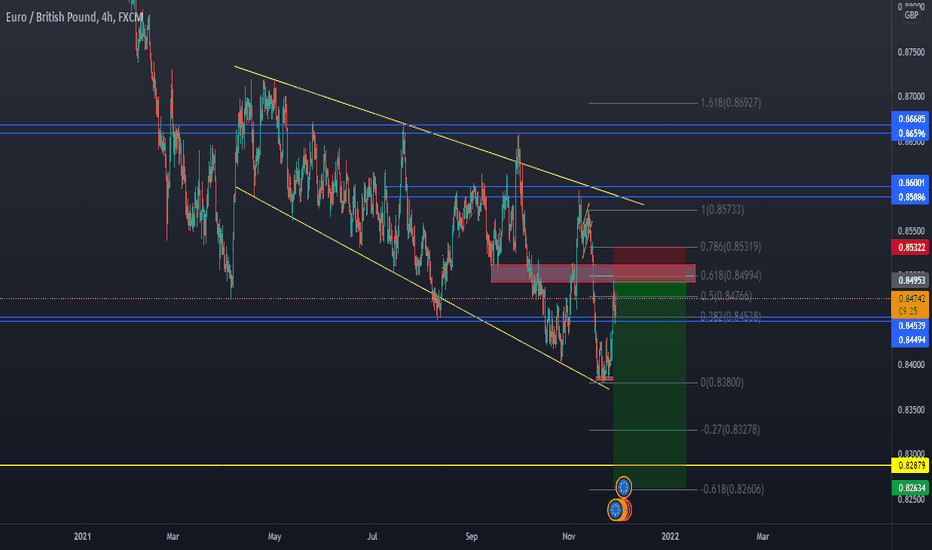Select the -0.618(0.82606) Fibonacci level label
The image size is (932, 550).
coord(732,489)
